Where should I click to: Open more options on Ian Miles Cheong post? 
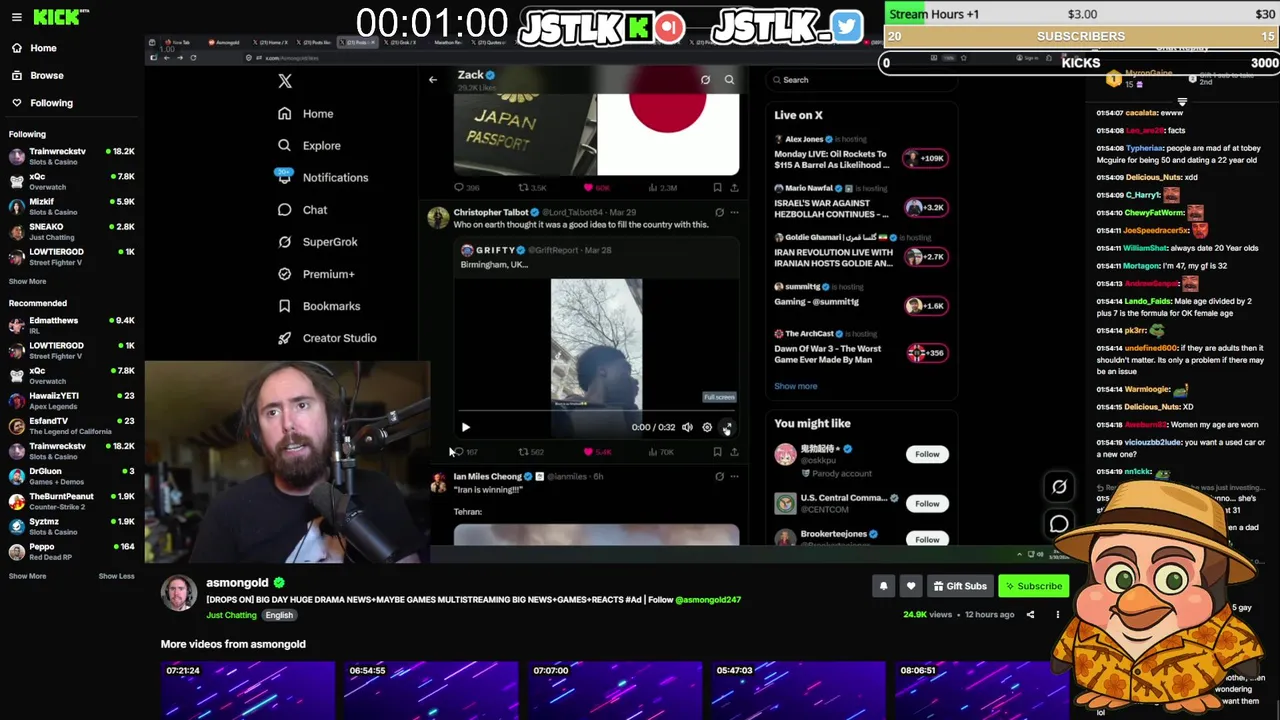pyautogui.click(x=734, y=476)
